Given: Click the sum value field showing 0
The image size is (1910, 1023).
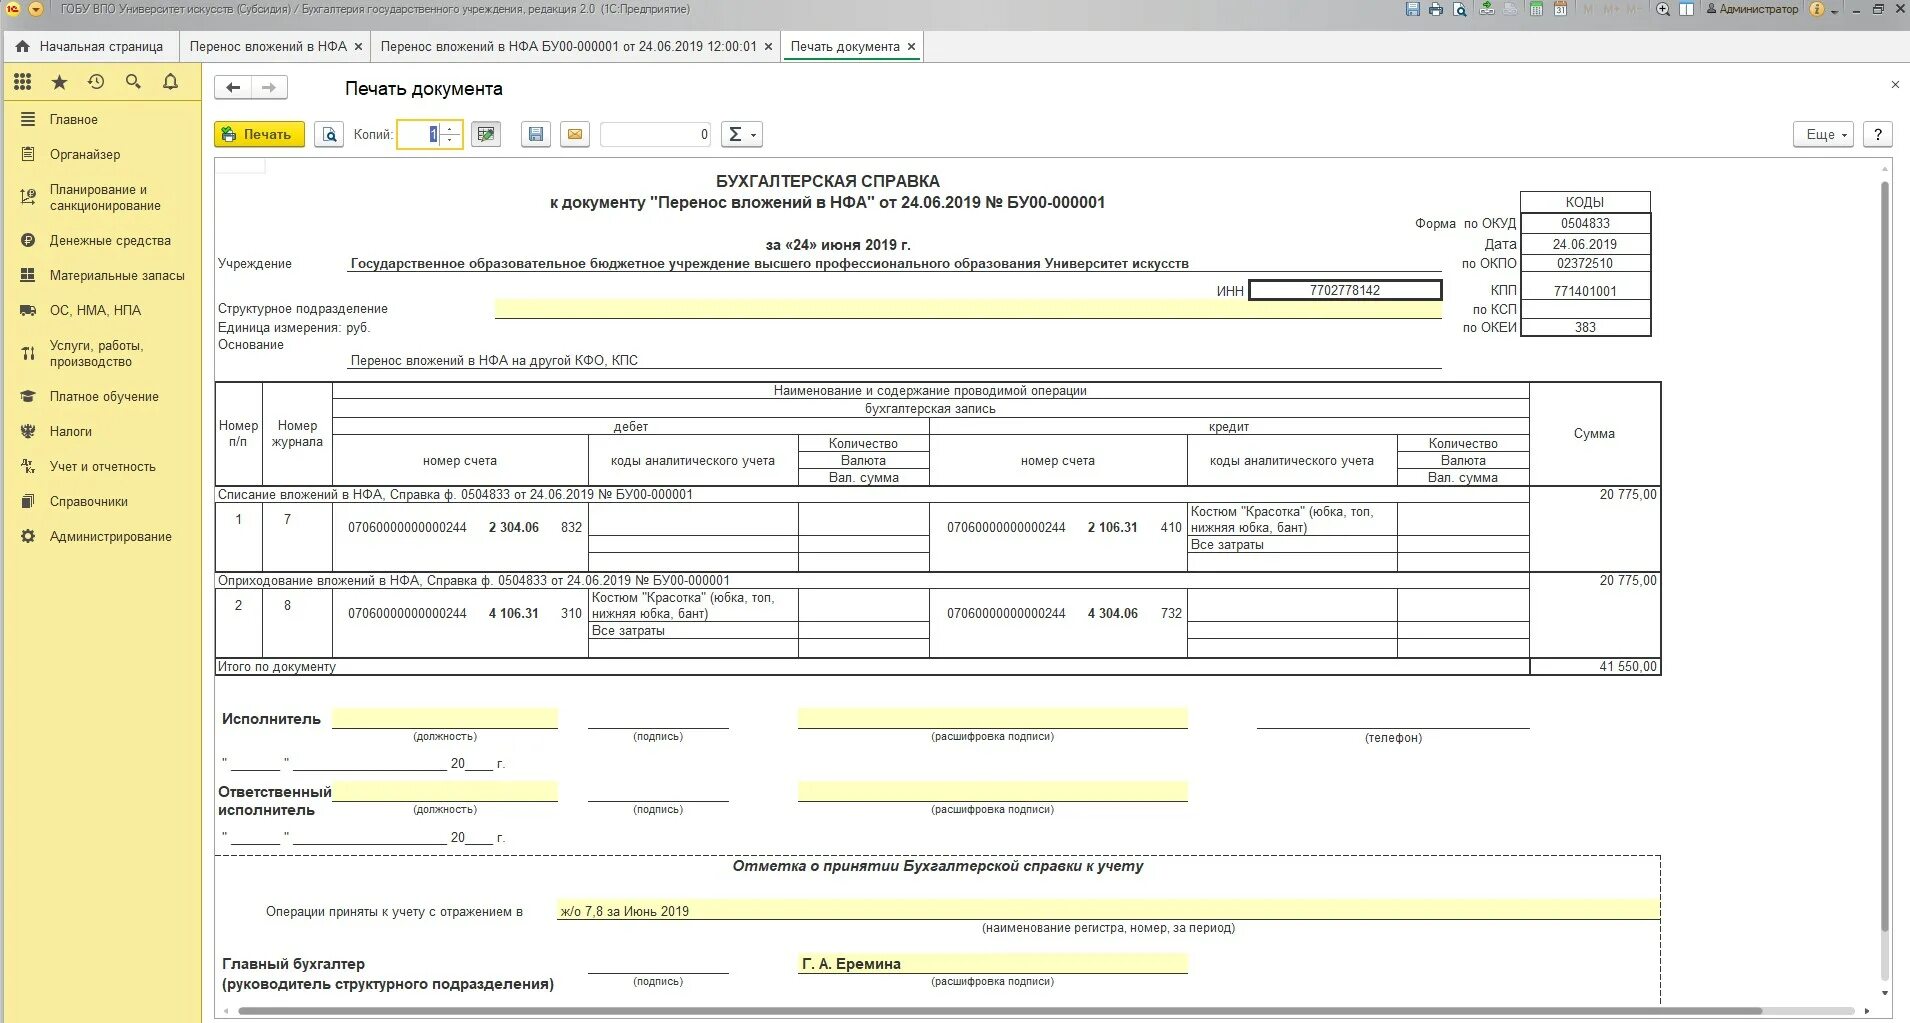Looking at the screenshot, I should point(655,134).
